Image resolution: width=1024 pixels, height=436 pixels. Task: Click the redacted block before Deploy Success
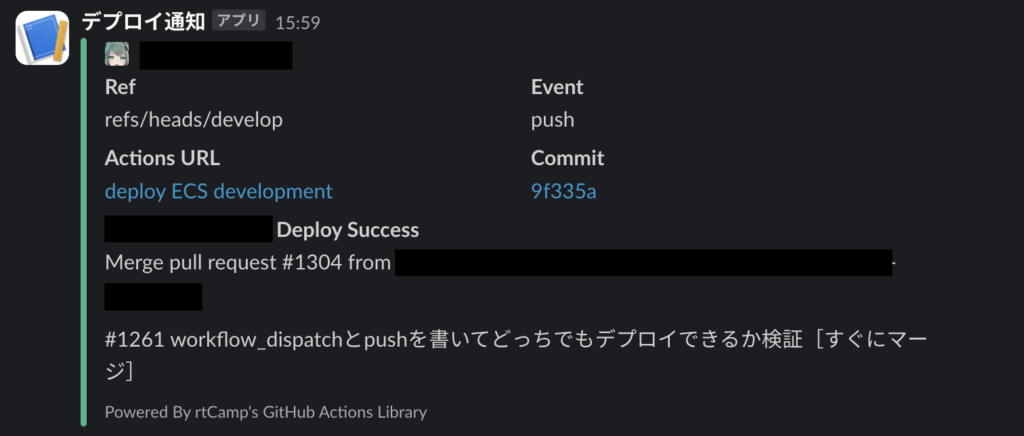(188, 228)
